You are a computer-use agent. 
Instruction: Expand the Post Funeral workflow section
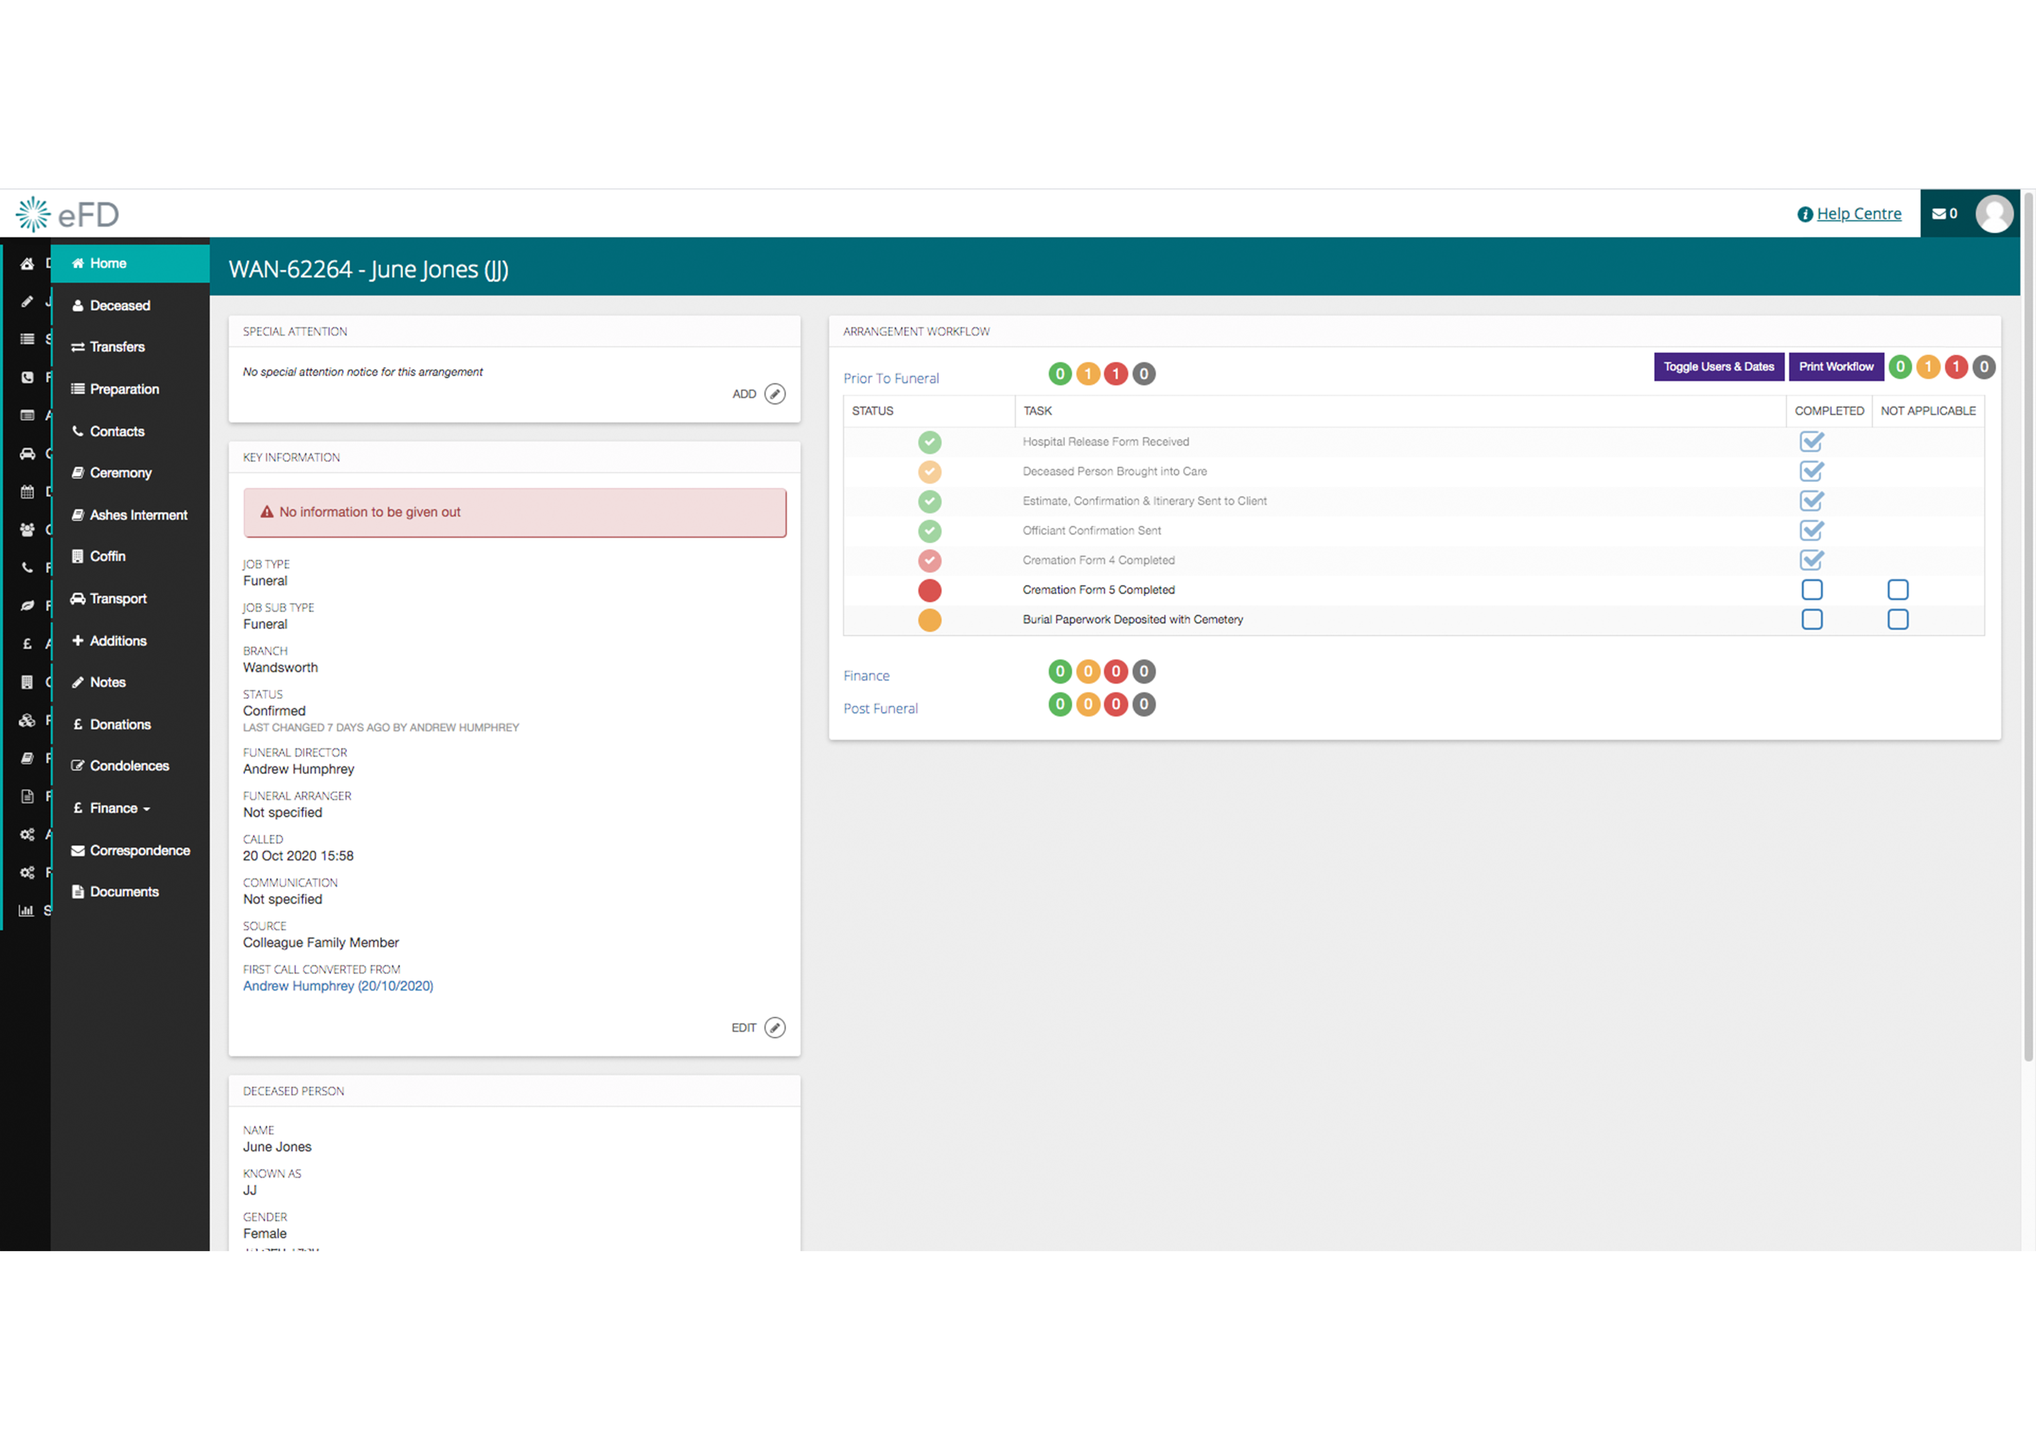pyautogui.click(x=880, y=709)
